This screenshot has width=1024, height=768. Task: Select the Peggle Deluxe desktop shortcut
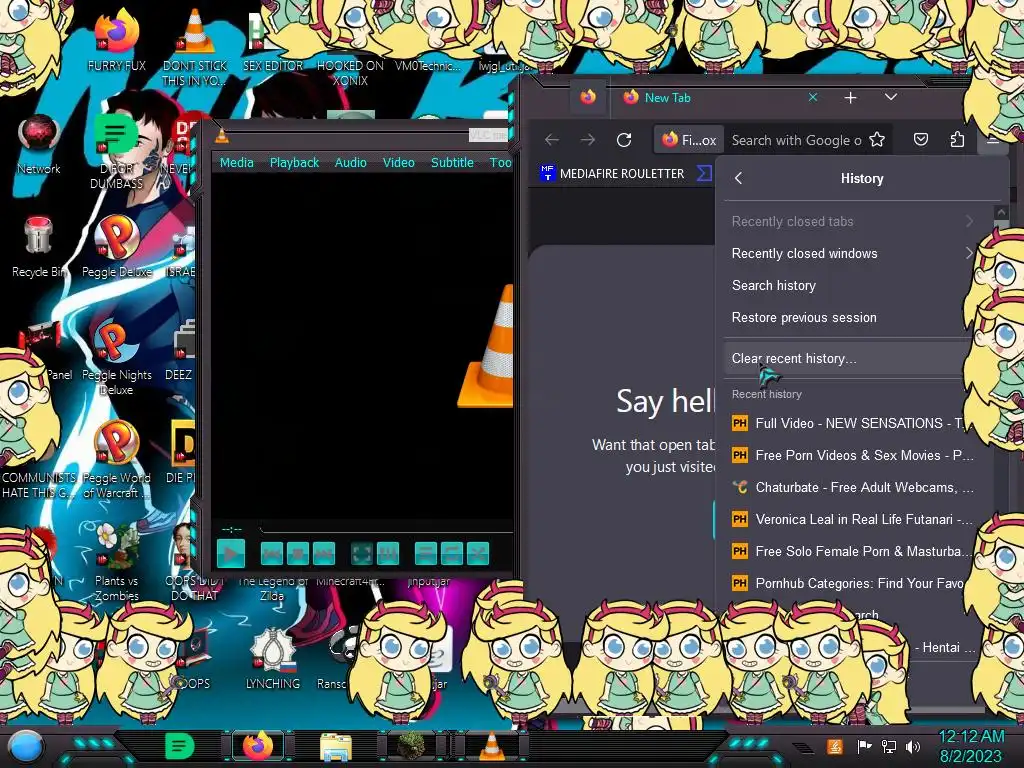click(116, 247)
